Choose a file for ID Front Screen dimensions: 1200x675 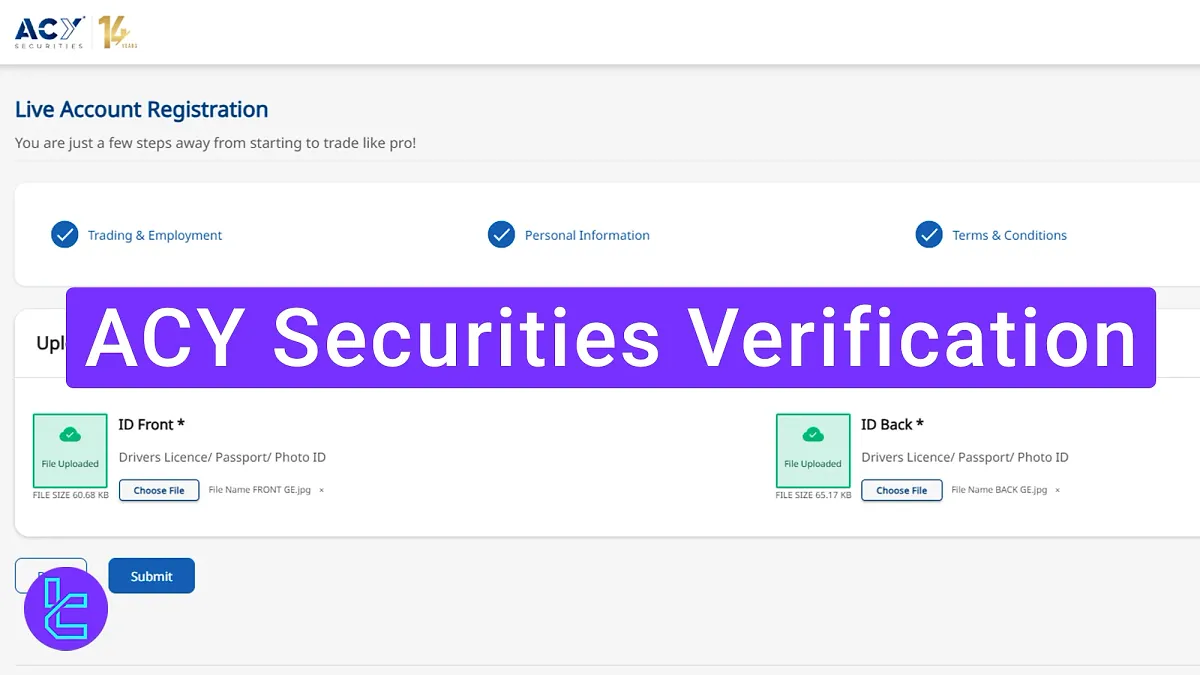(x=158, y=490)
